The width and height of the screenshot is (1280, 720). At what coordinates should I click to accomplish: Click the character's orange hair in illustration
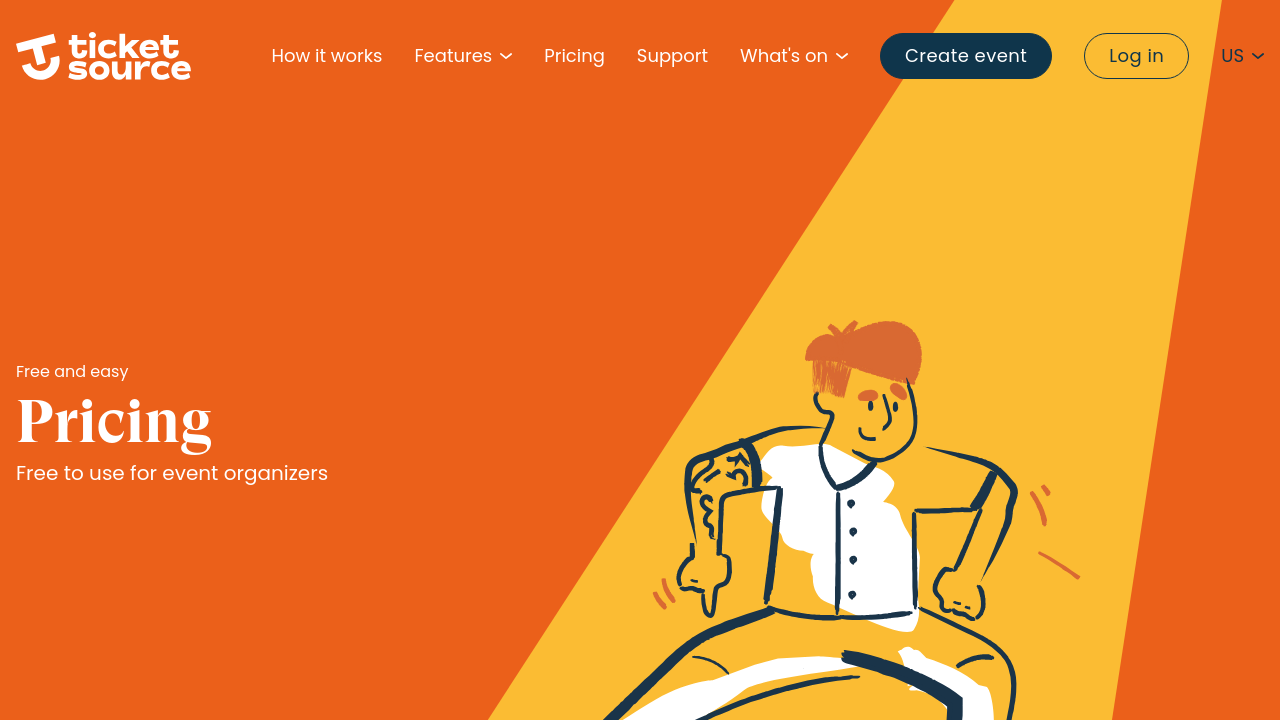pos(864,354)
